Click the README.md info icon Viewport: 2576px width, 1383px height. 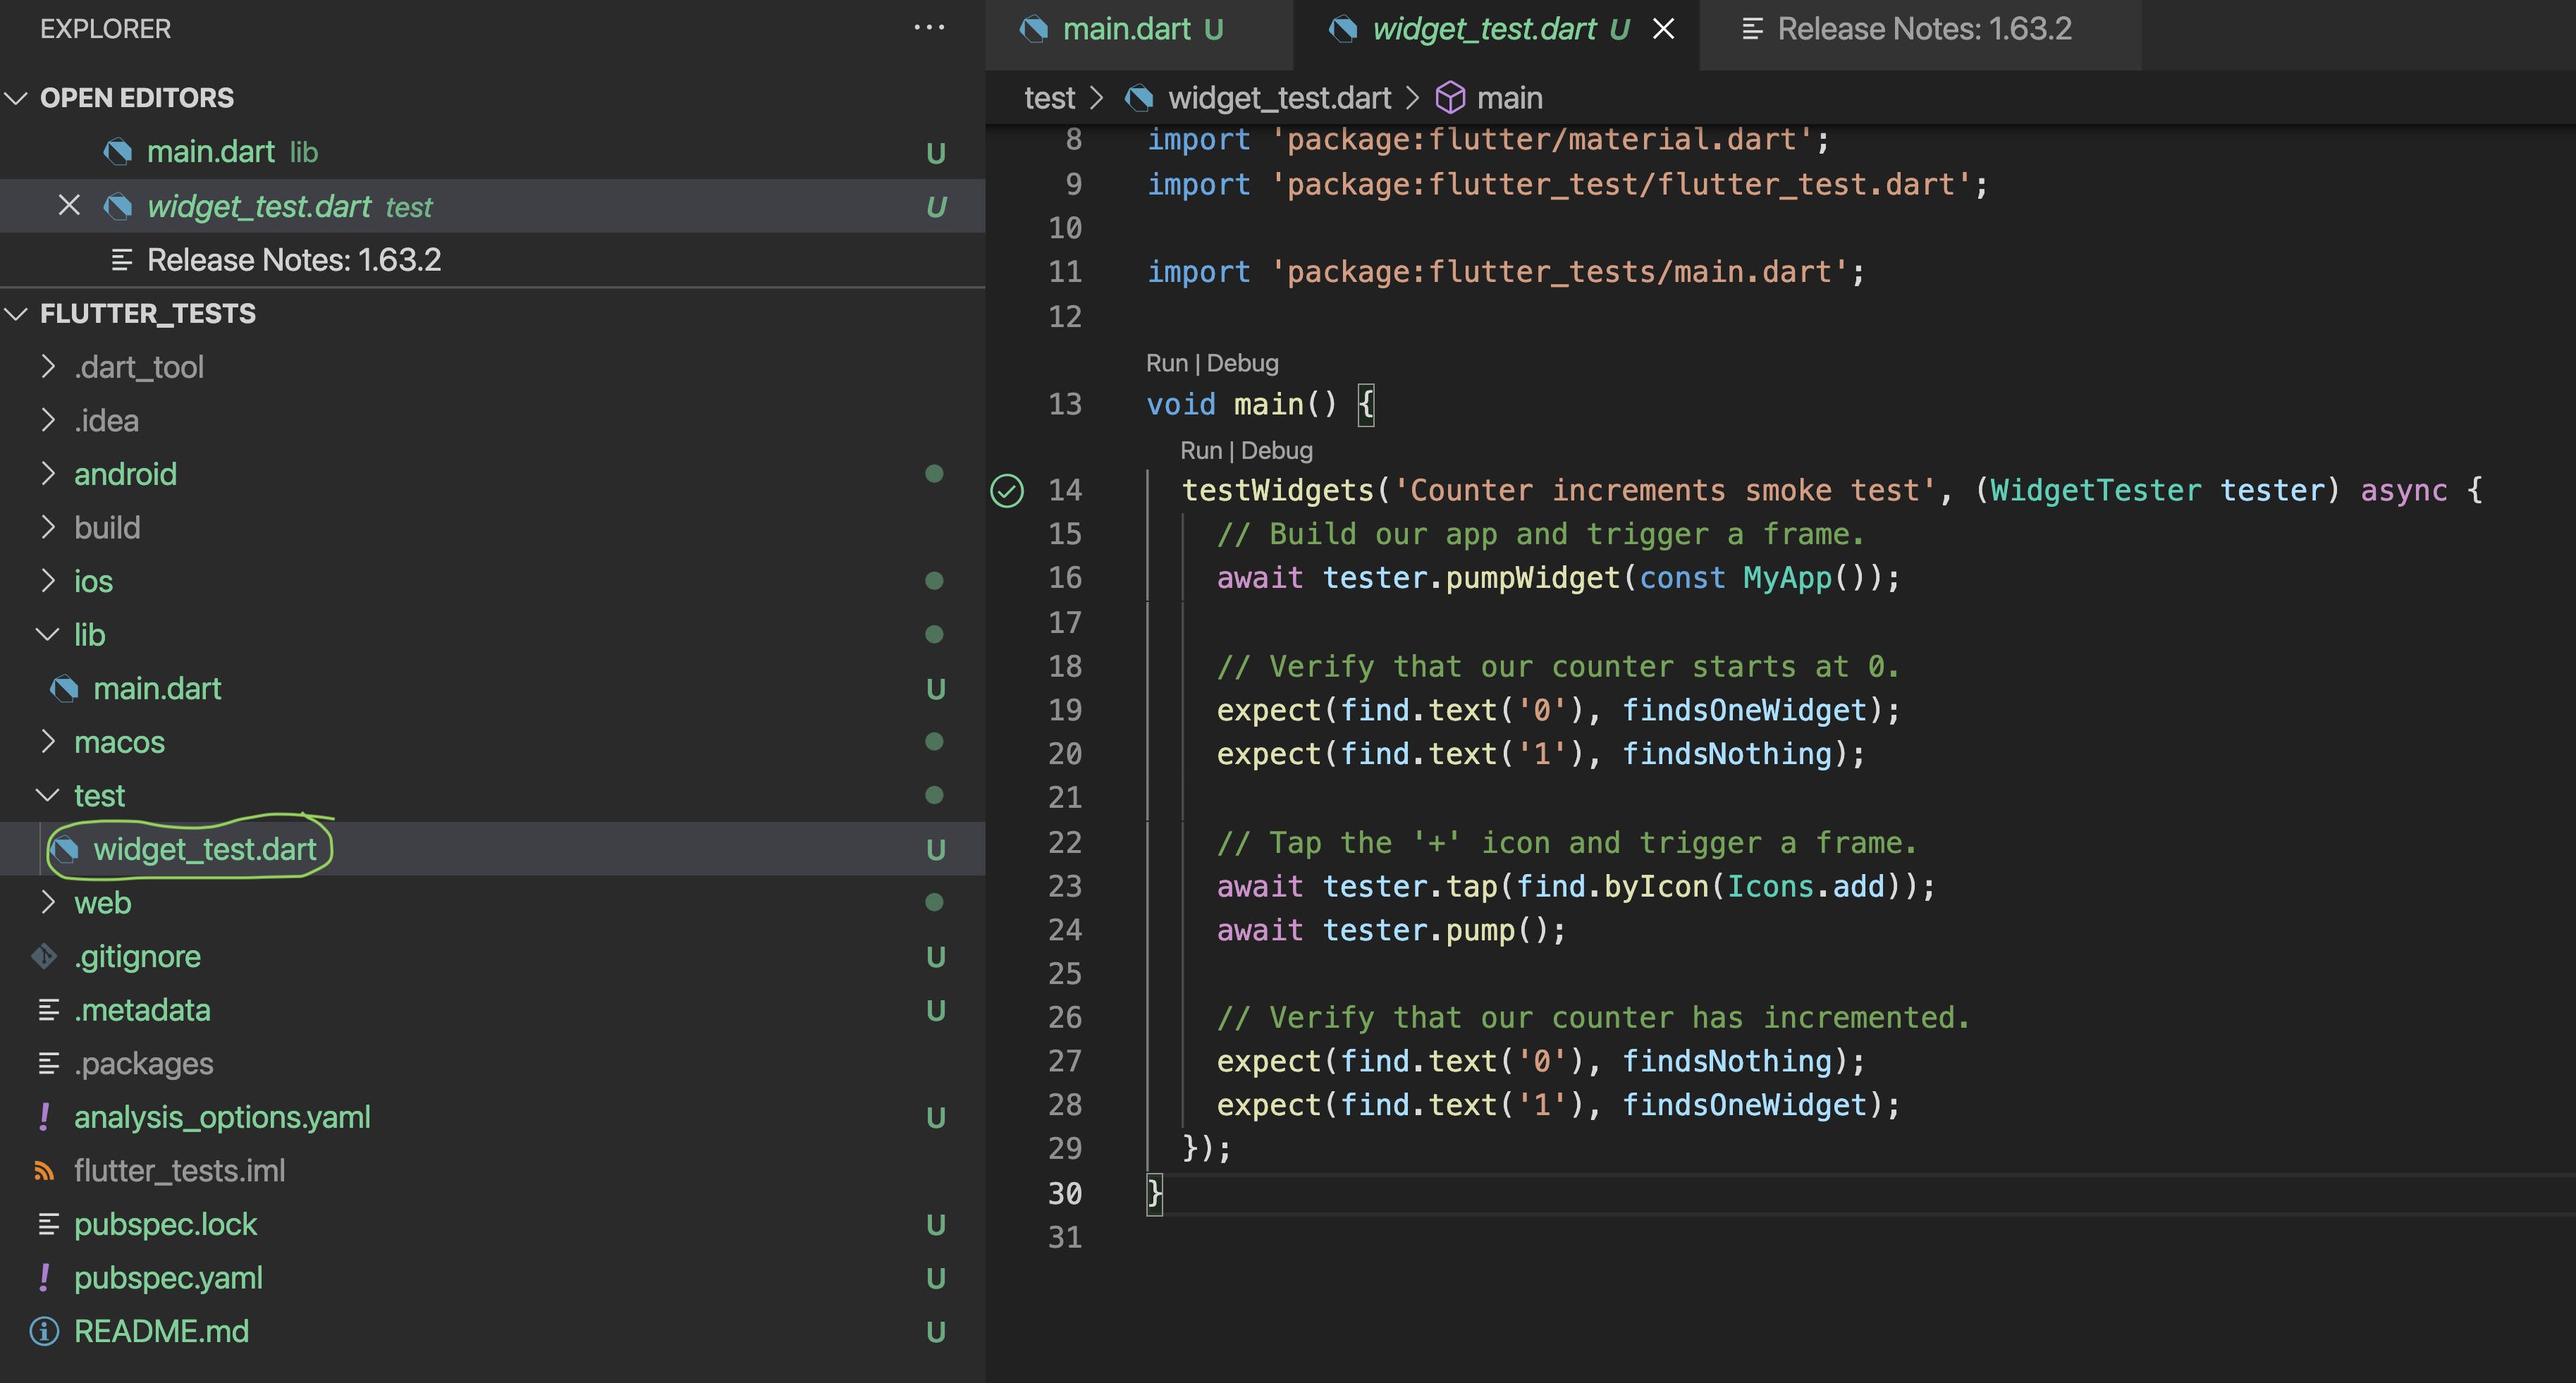[x=44, y=1331]
